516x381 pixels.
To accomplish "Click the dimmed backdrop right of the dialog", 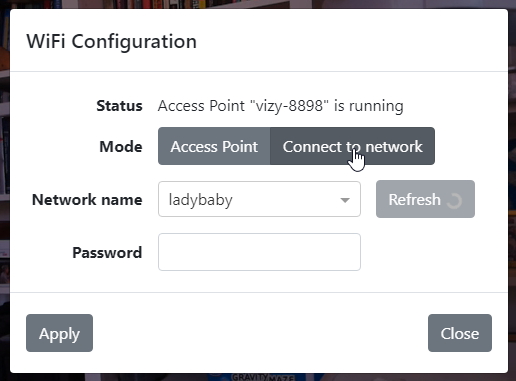I will 512,190.
